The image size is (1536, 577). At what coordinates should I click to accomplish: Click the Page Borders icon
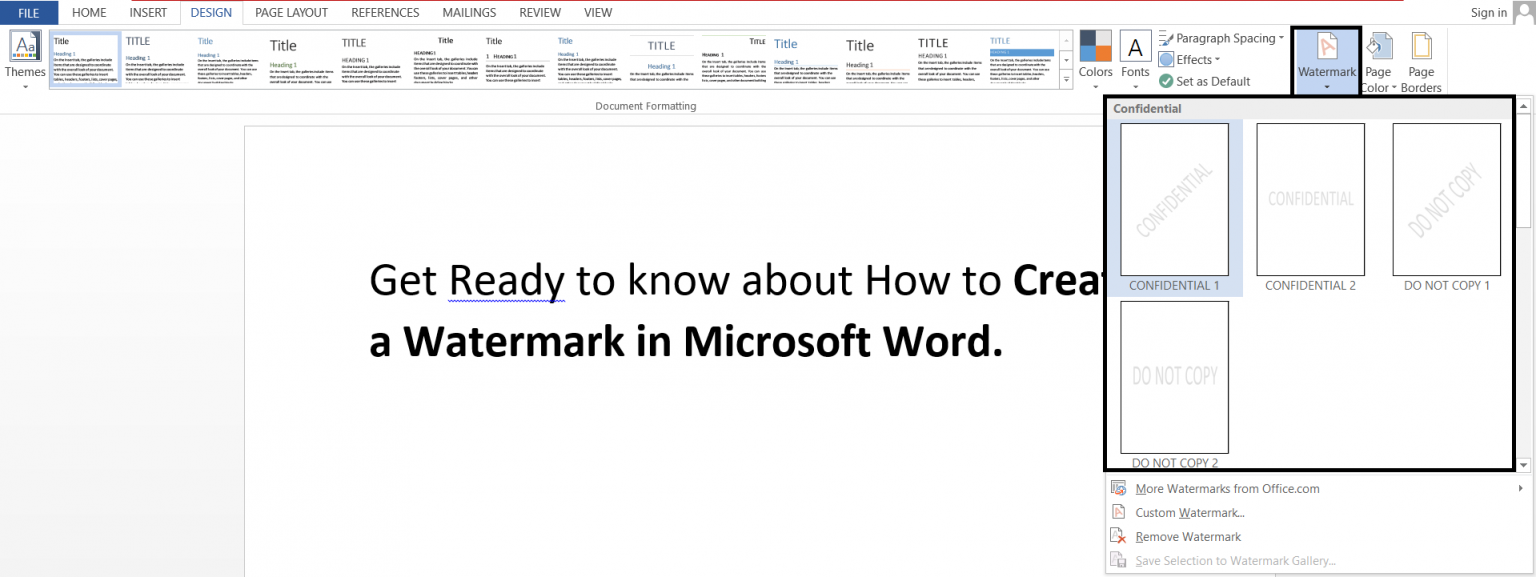coord(1421,57)
